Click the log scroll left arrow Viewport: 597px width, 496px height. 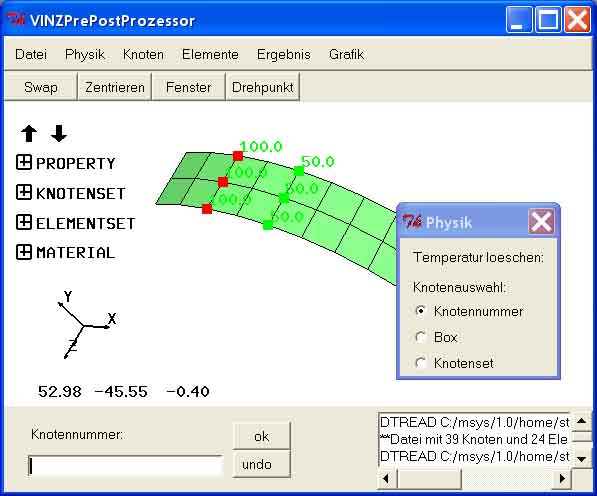386,478
